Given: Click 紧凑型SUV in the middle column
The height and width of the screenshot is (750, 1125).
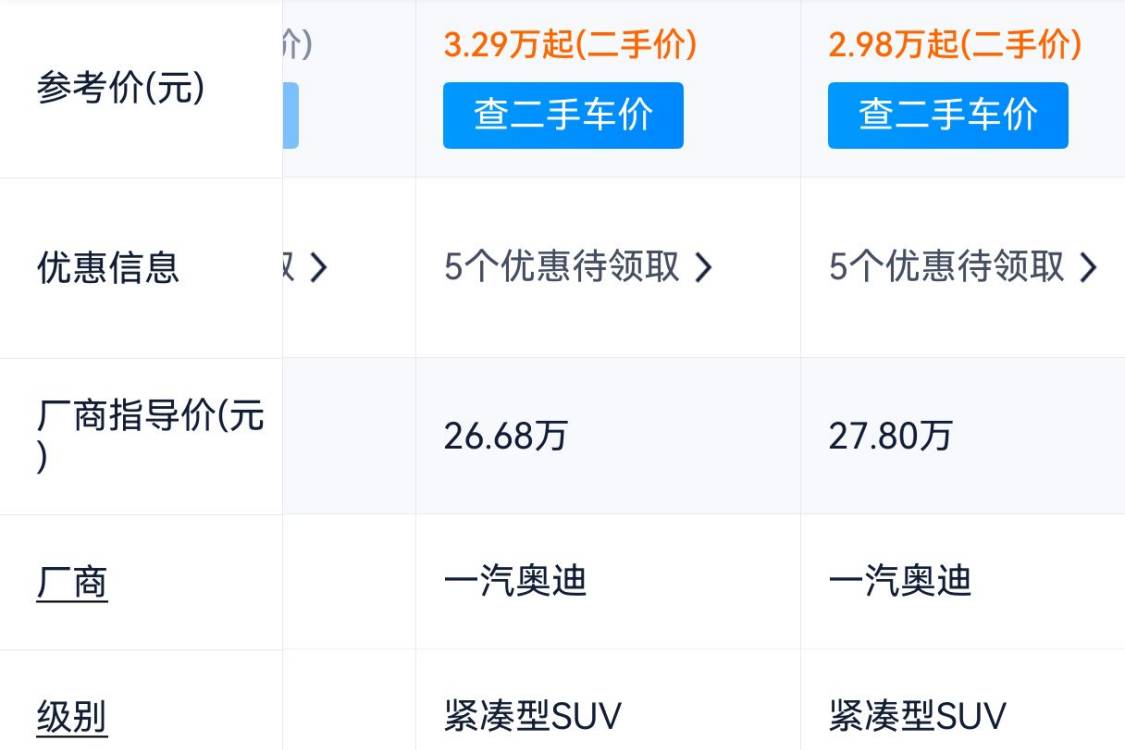Looking at the screenshot, I should click(532, 716).
